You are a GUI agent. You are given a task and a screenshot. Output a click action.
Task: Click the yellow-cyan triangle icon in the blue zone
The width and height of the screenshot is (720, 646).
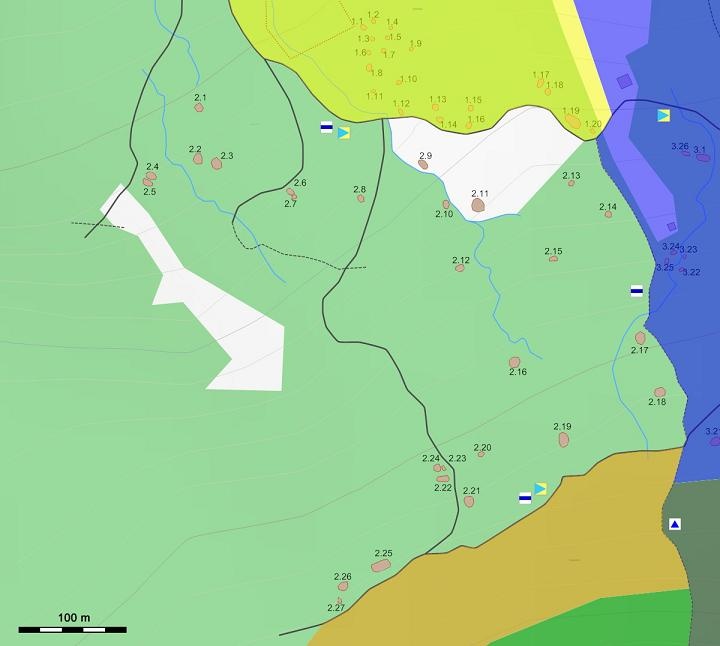tap(664, 116)
